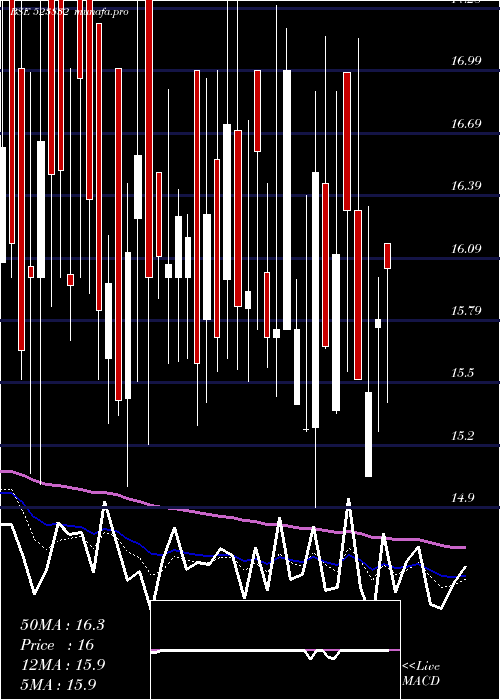
Task: Click the 14.9 price axis label
Action: (462, 498)
